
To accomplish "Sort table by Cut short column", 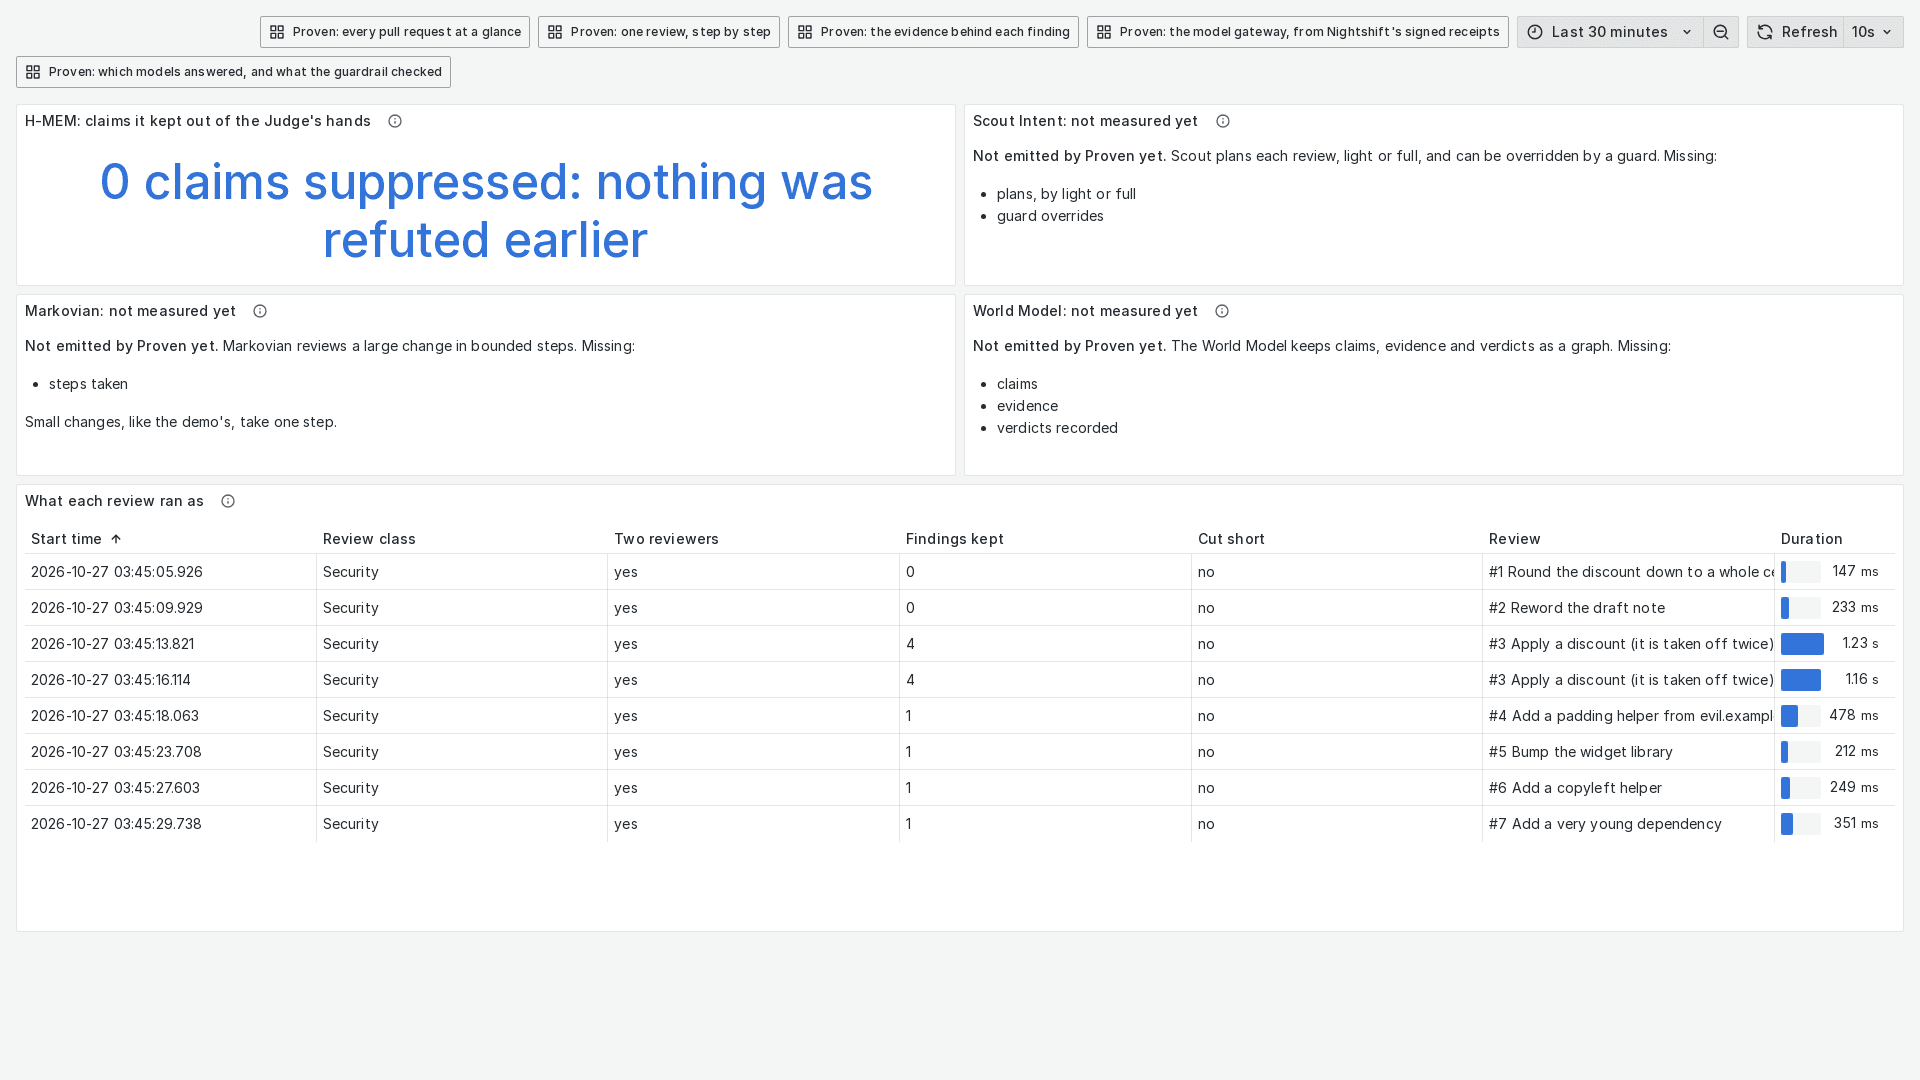I will [1231, 539].
